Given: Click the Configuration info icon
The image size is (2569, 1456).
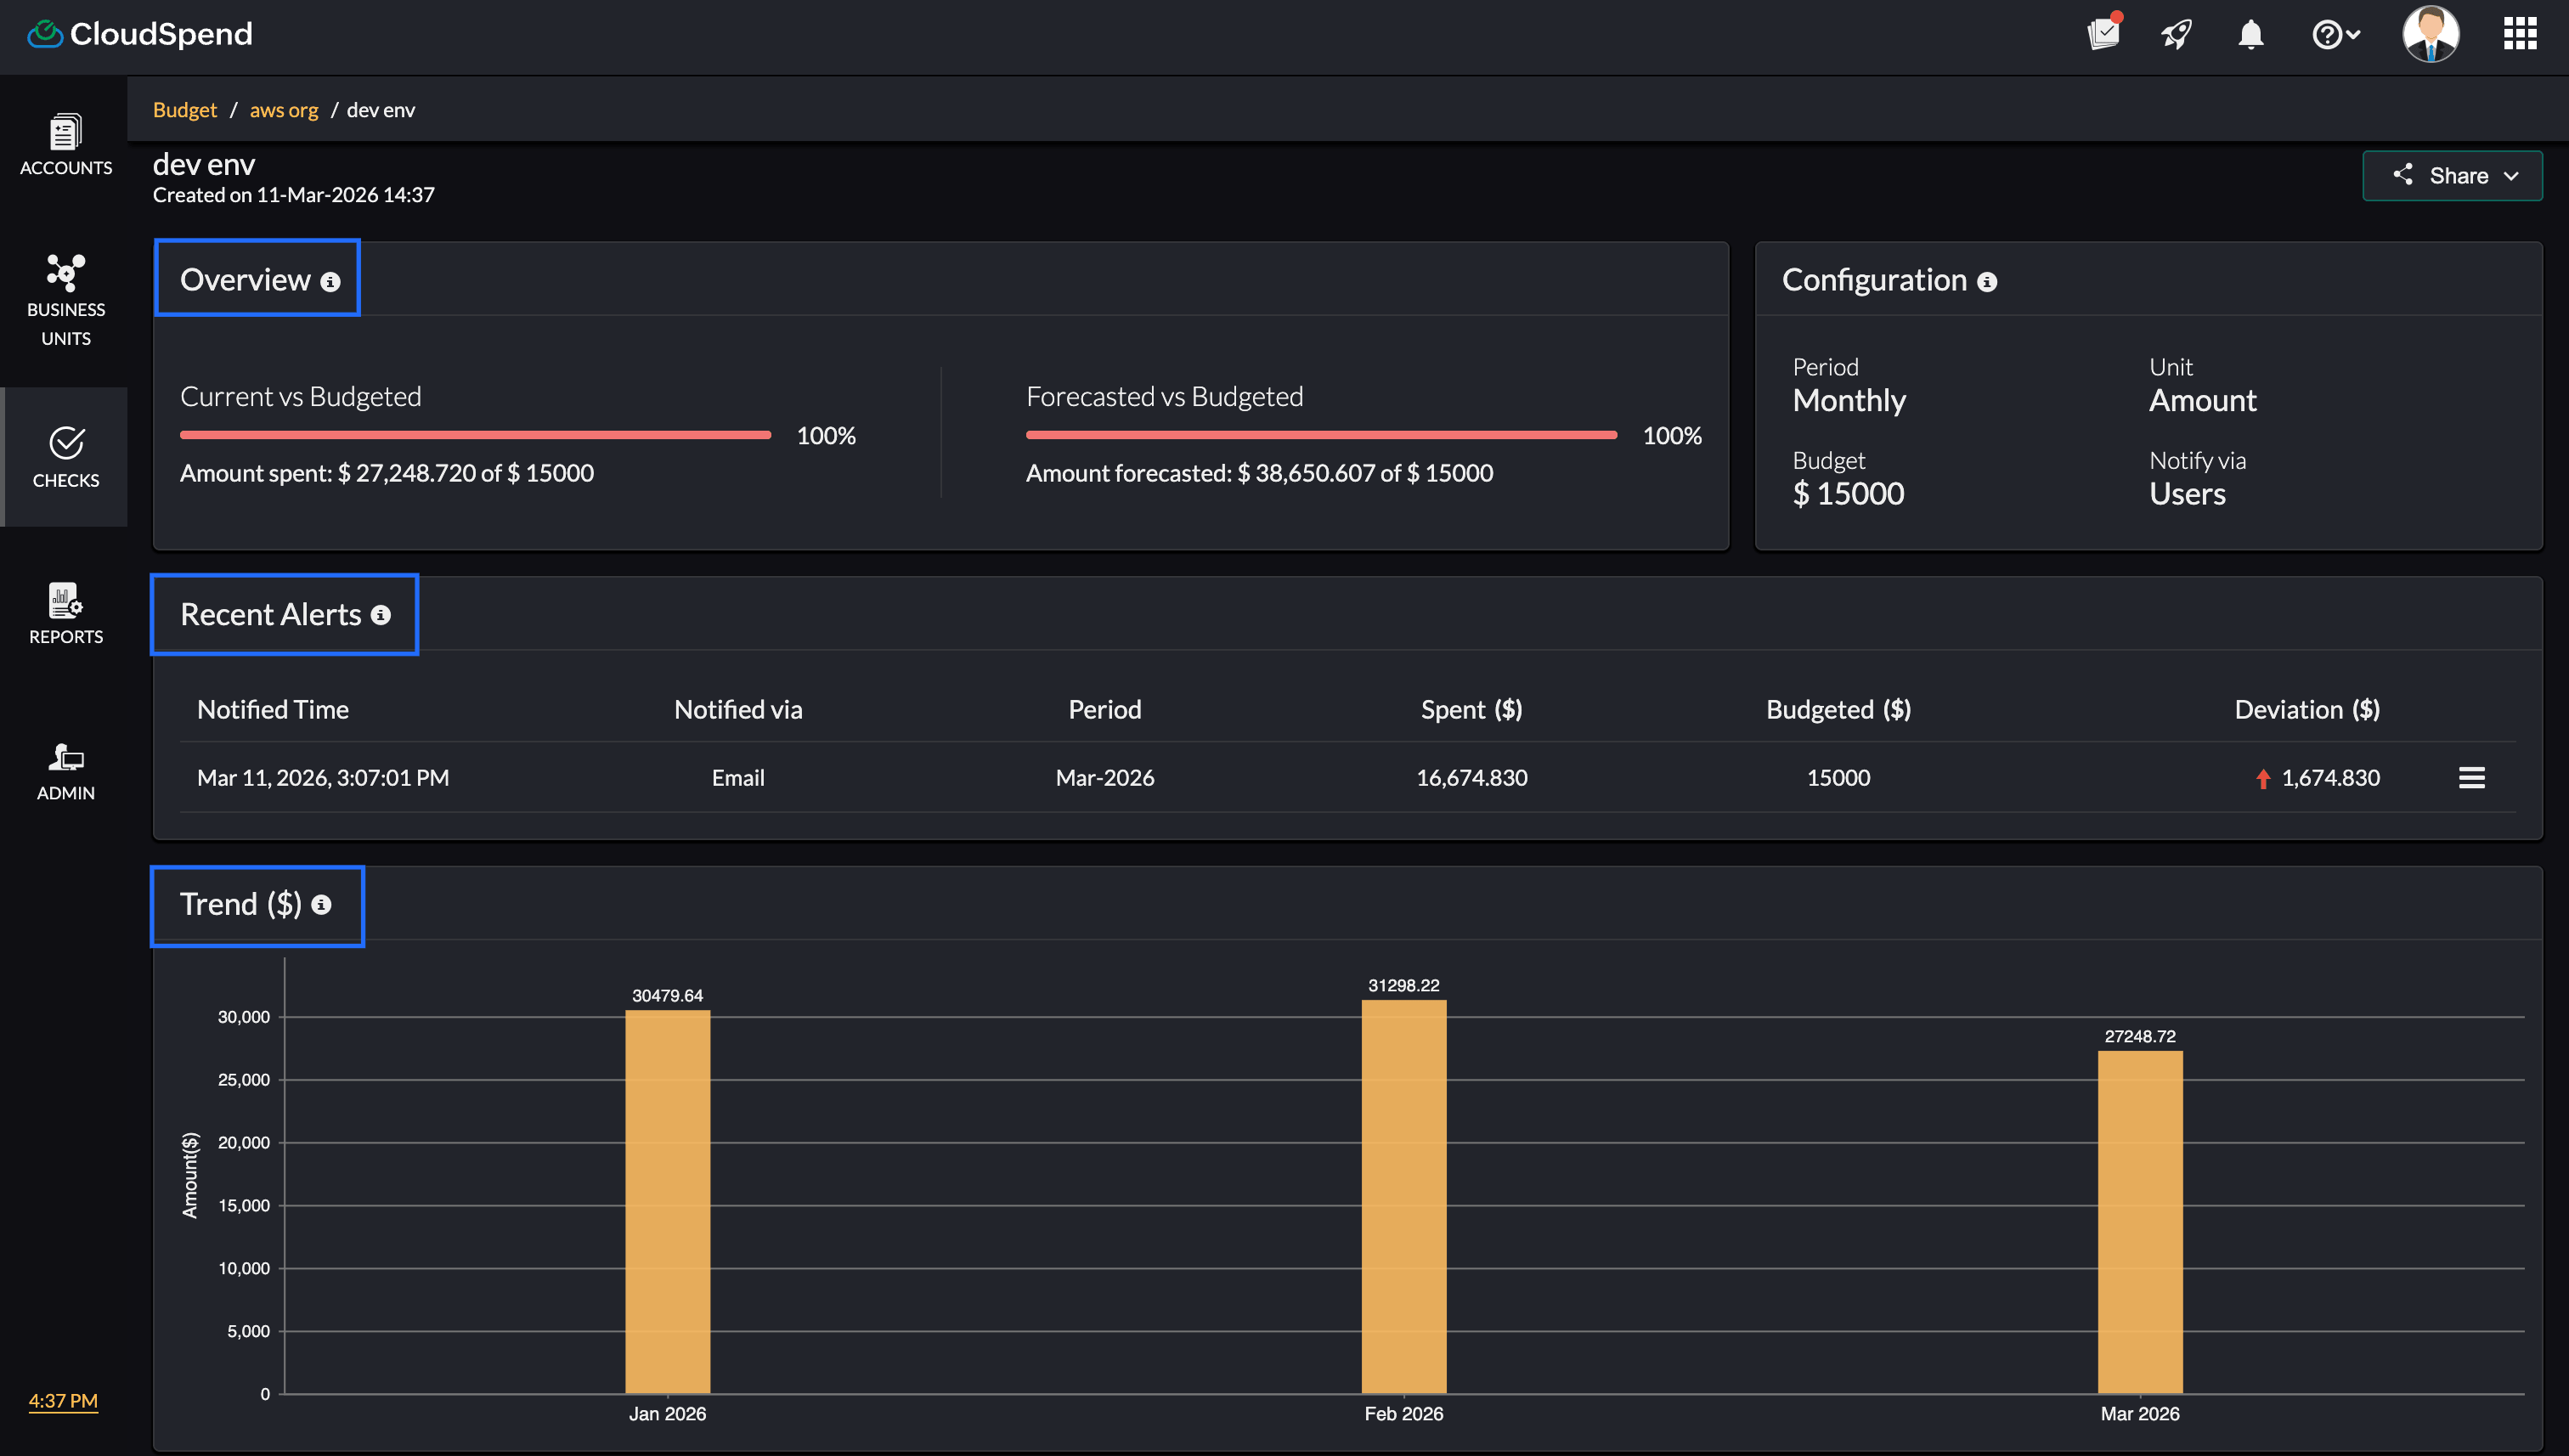Looking at the screenshot, I should pos(1987,283).
